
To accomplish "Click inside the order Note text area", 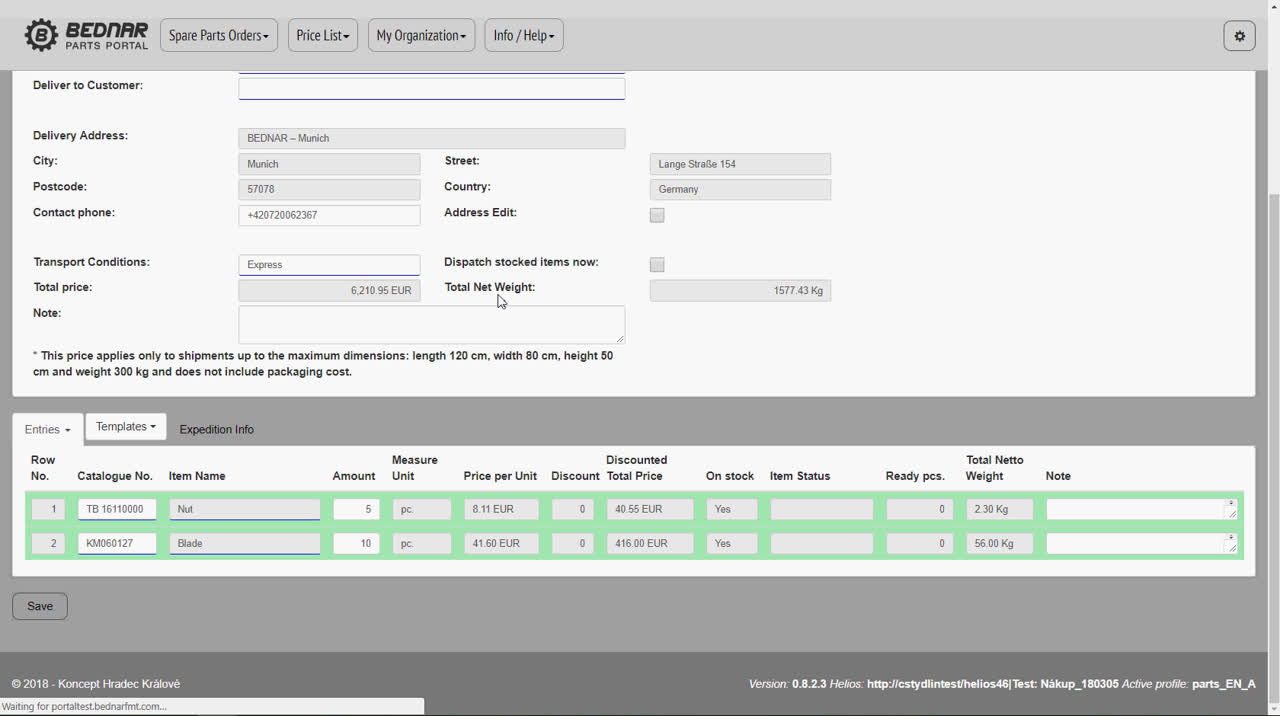I will point(431,324).
